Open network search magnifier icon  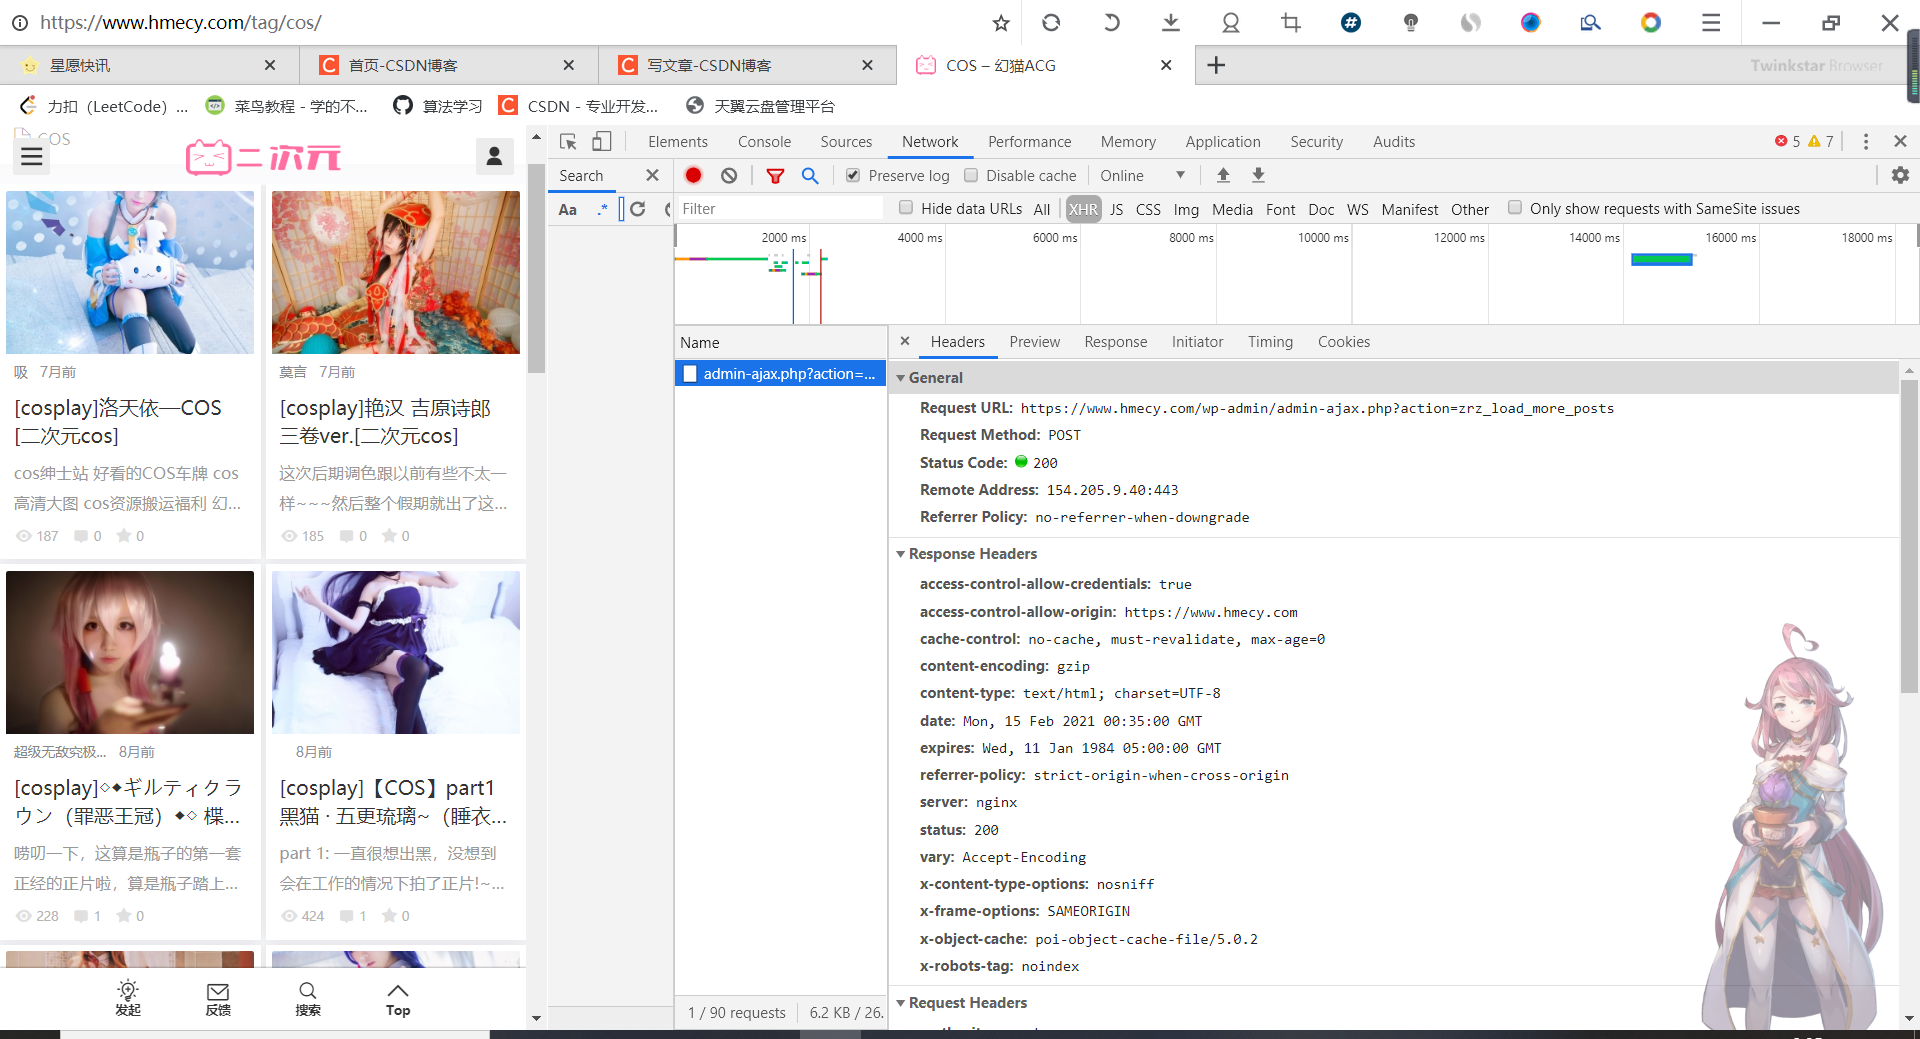[x=810, y=176]
